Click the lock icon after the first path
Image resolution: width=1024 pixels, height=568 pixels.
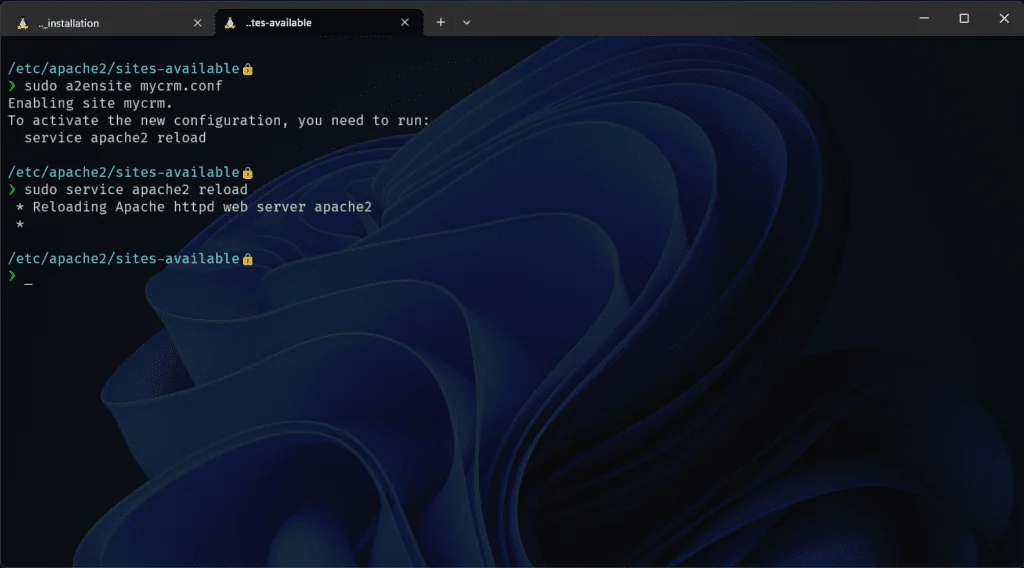[x=248, y=69]
